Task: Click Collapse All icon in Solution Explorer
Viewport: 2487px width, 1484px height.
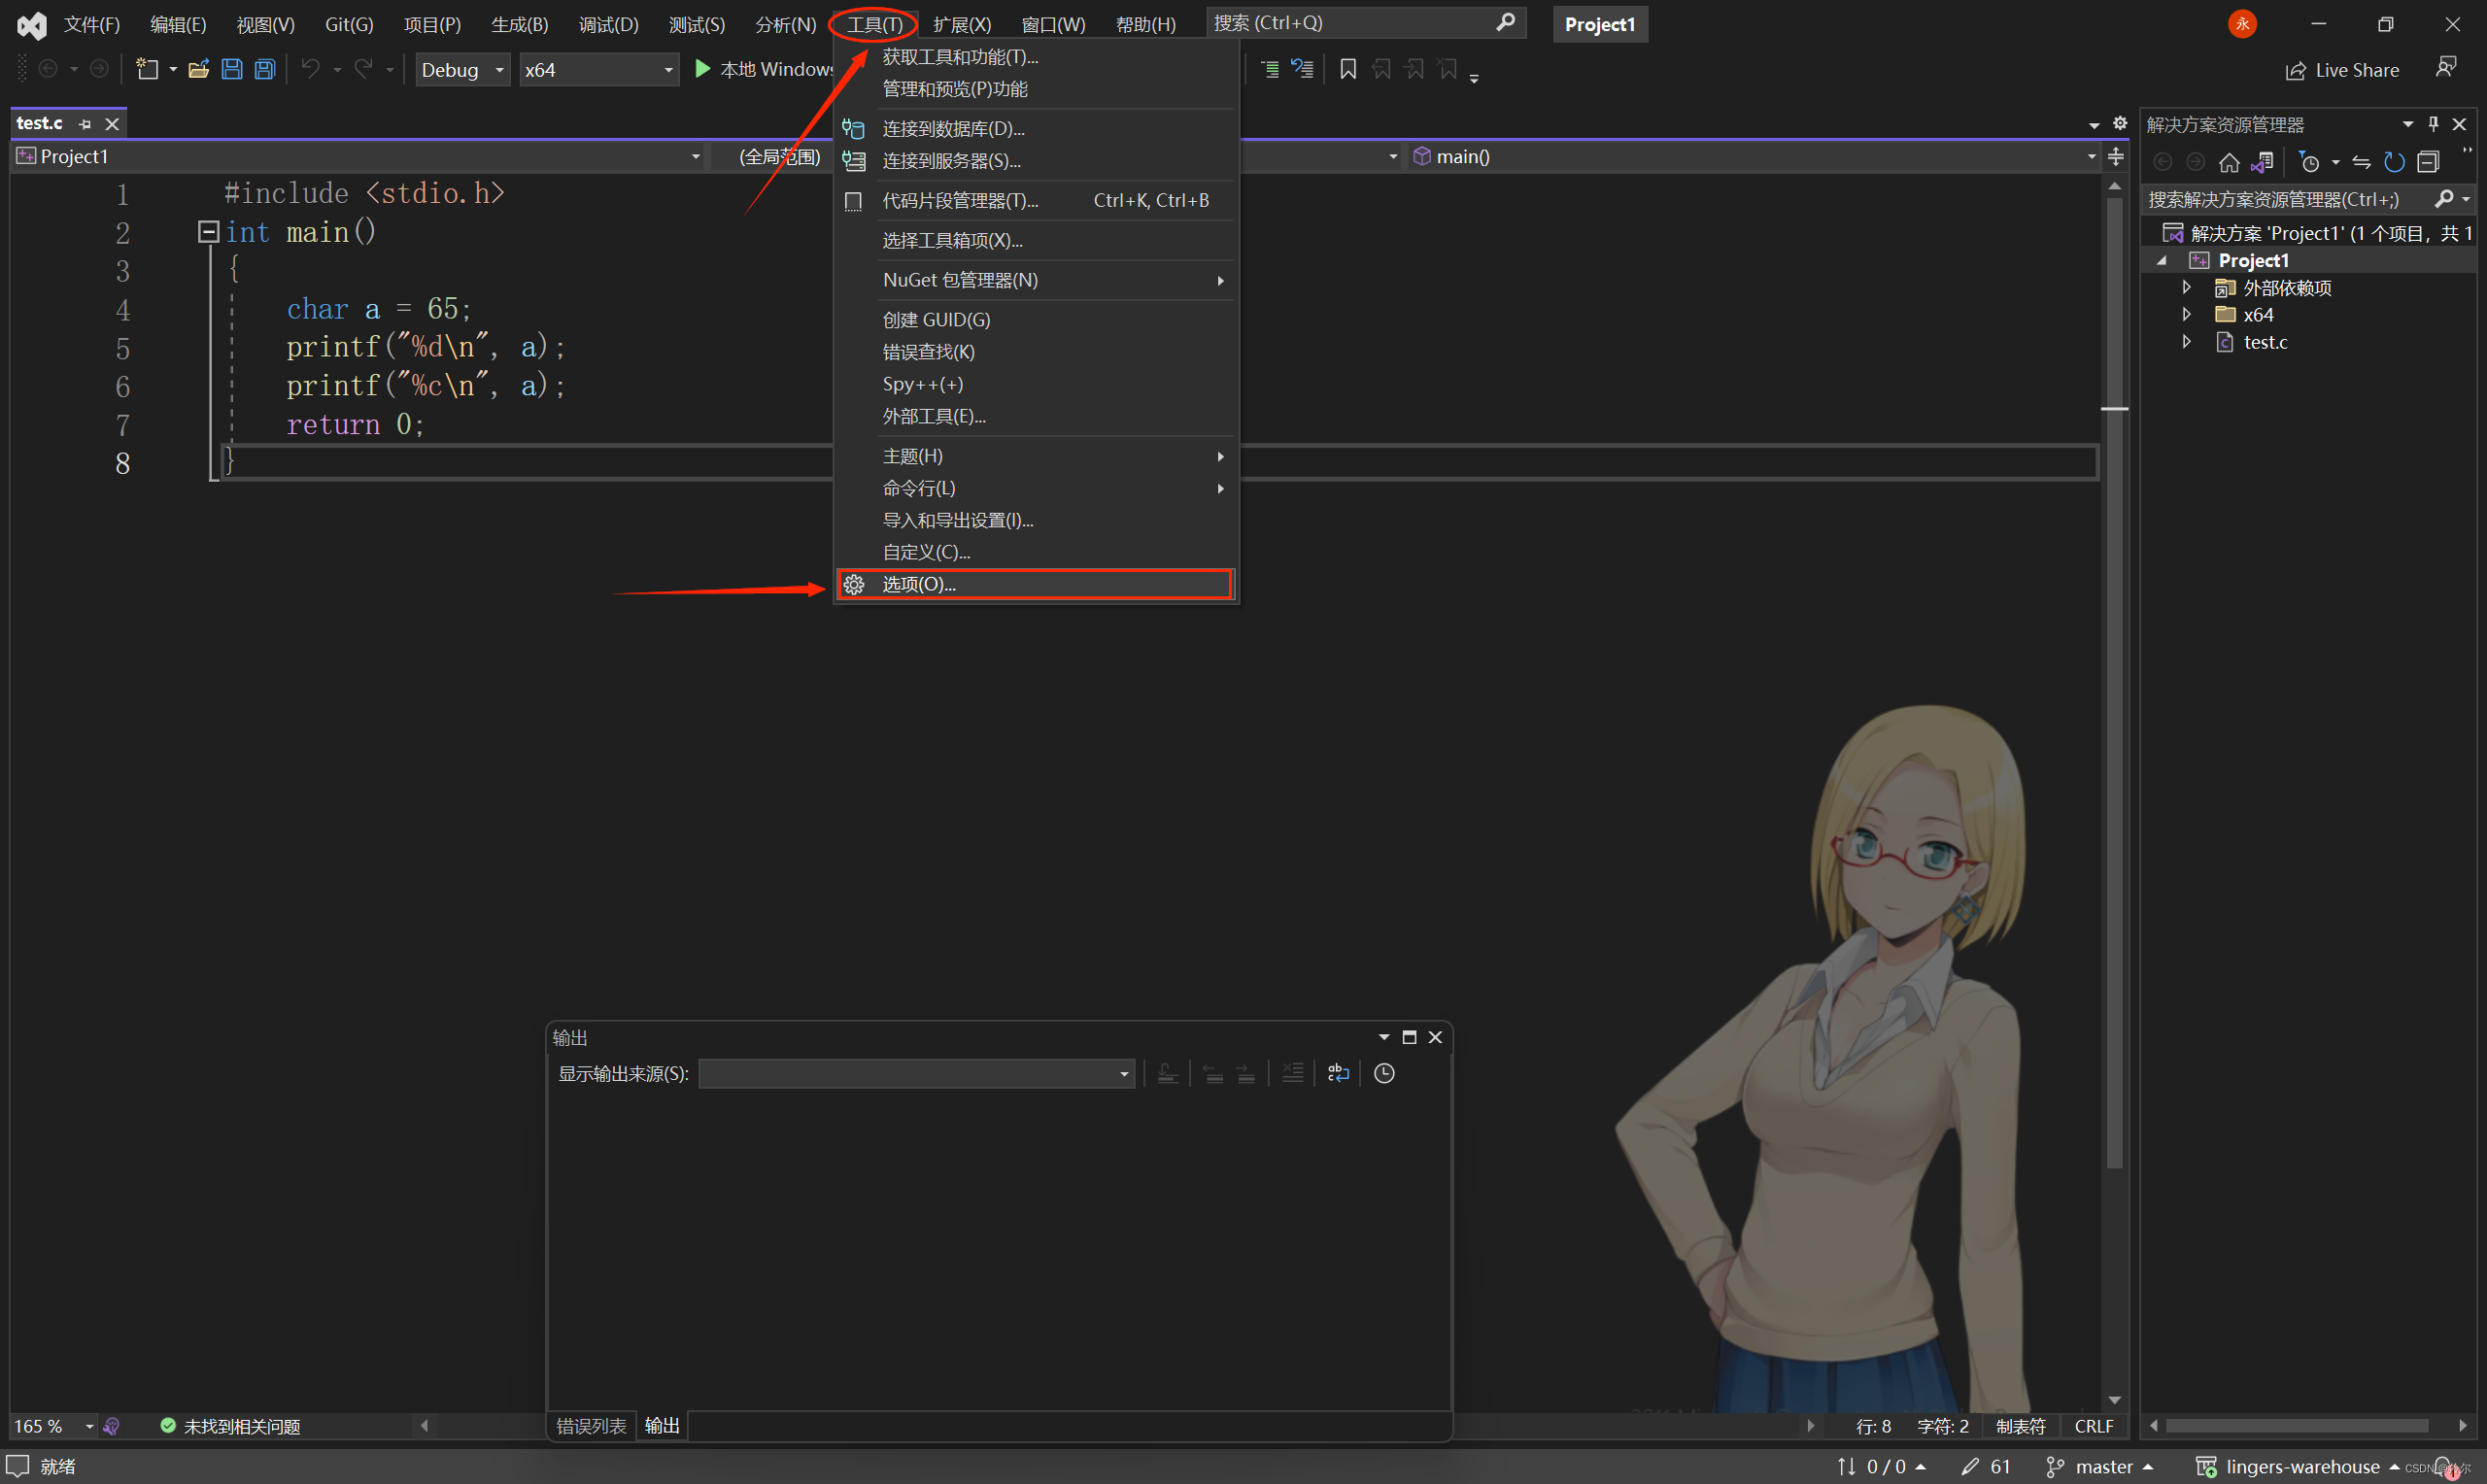Action: point(2428,162)
